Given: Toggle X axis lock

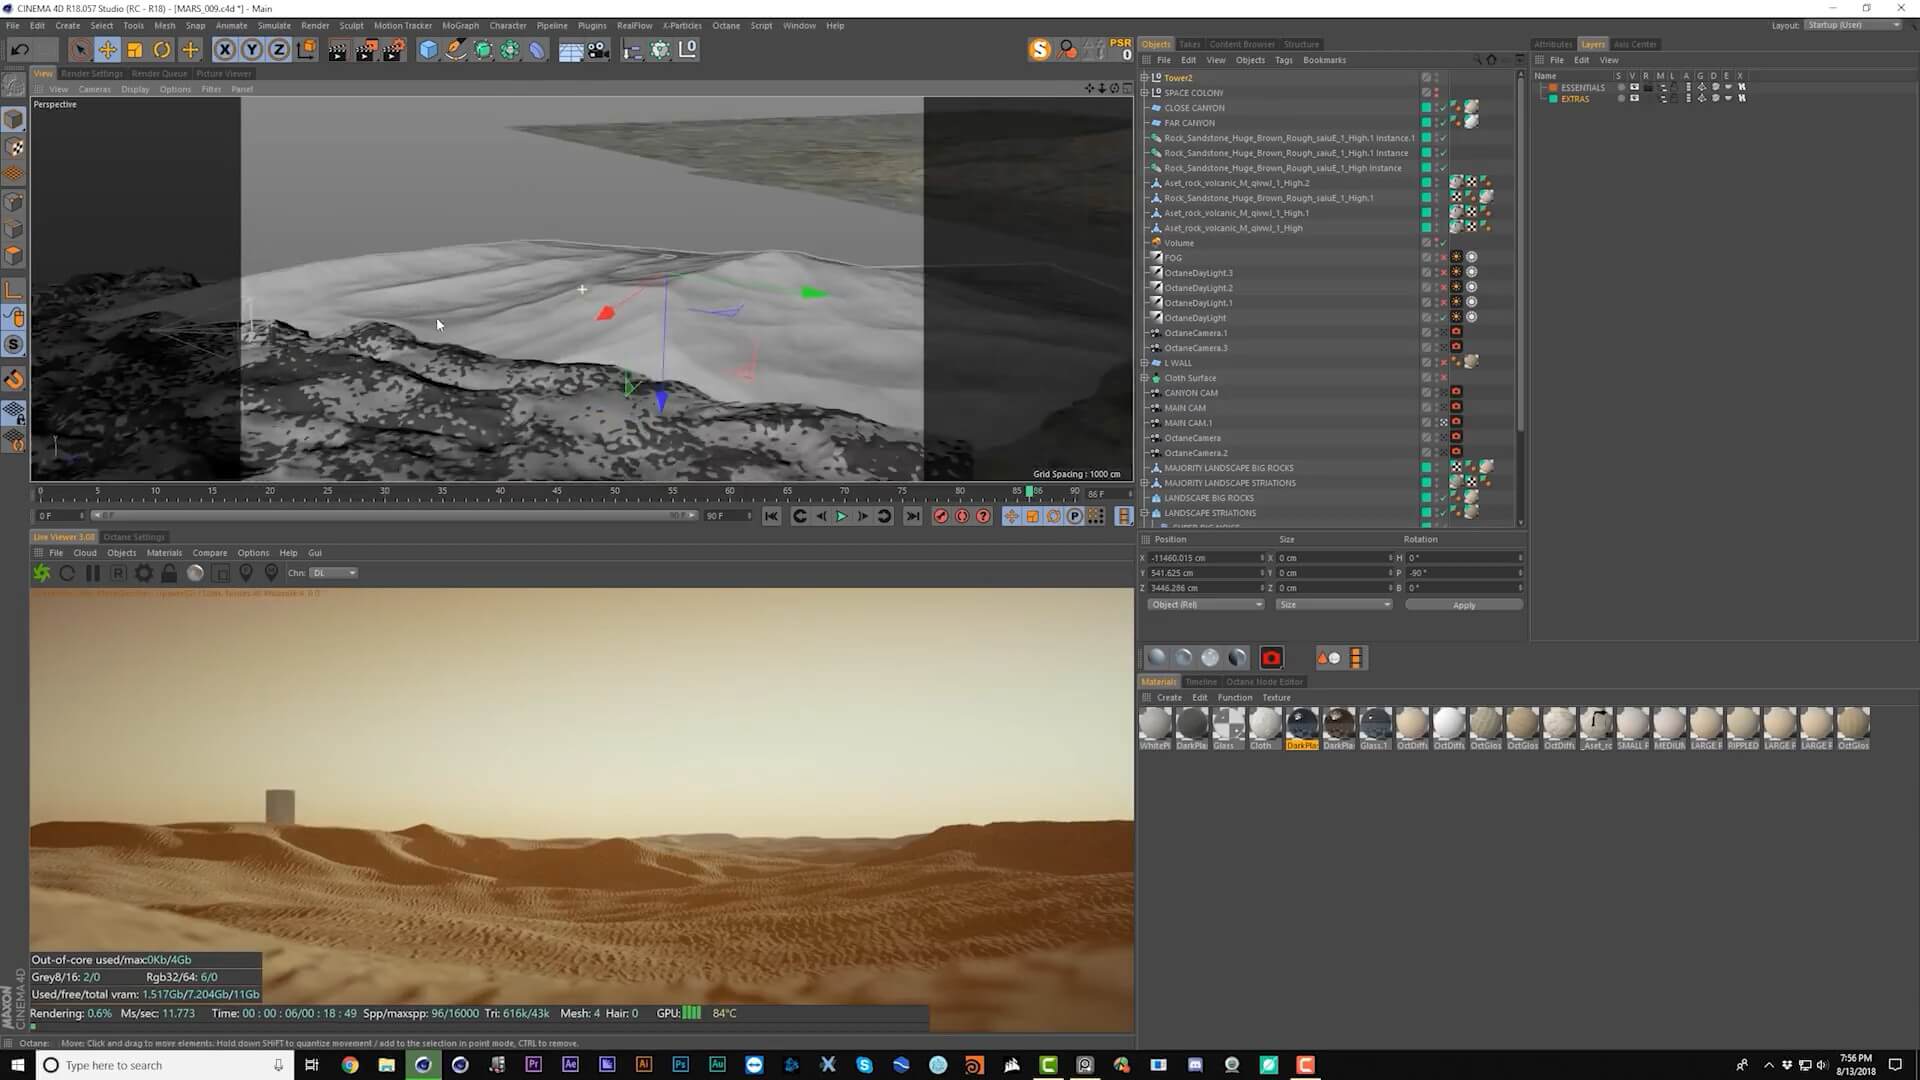Looking at the screenshot, I should point(225,50).
